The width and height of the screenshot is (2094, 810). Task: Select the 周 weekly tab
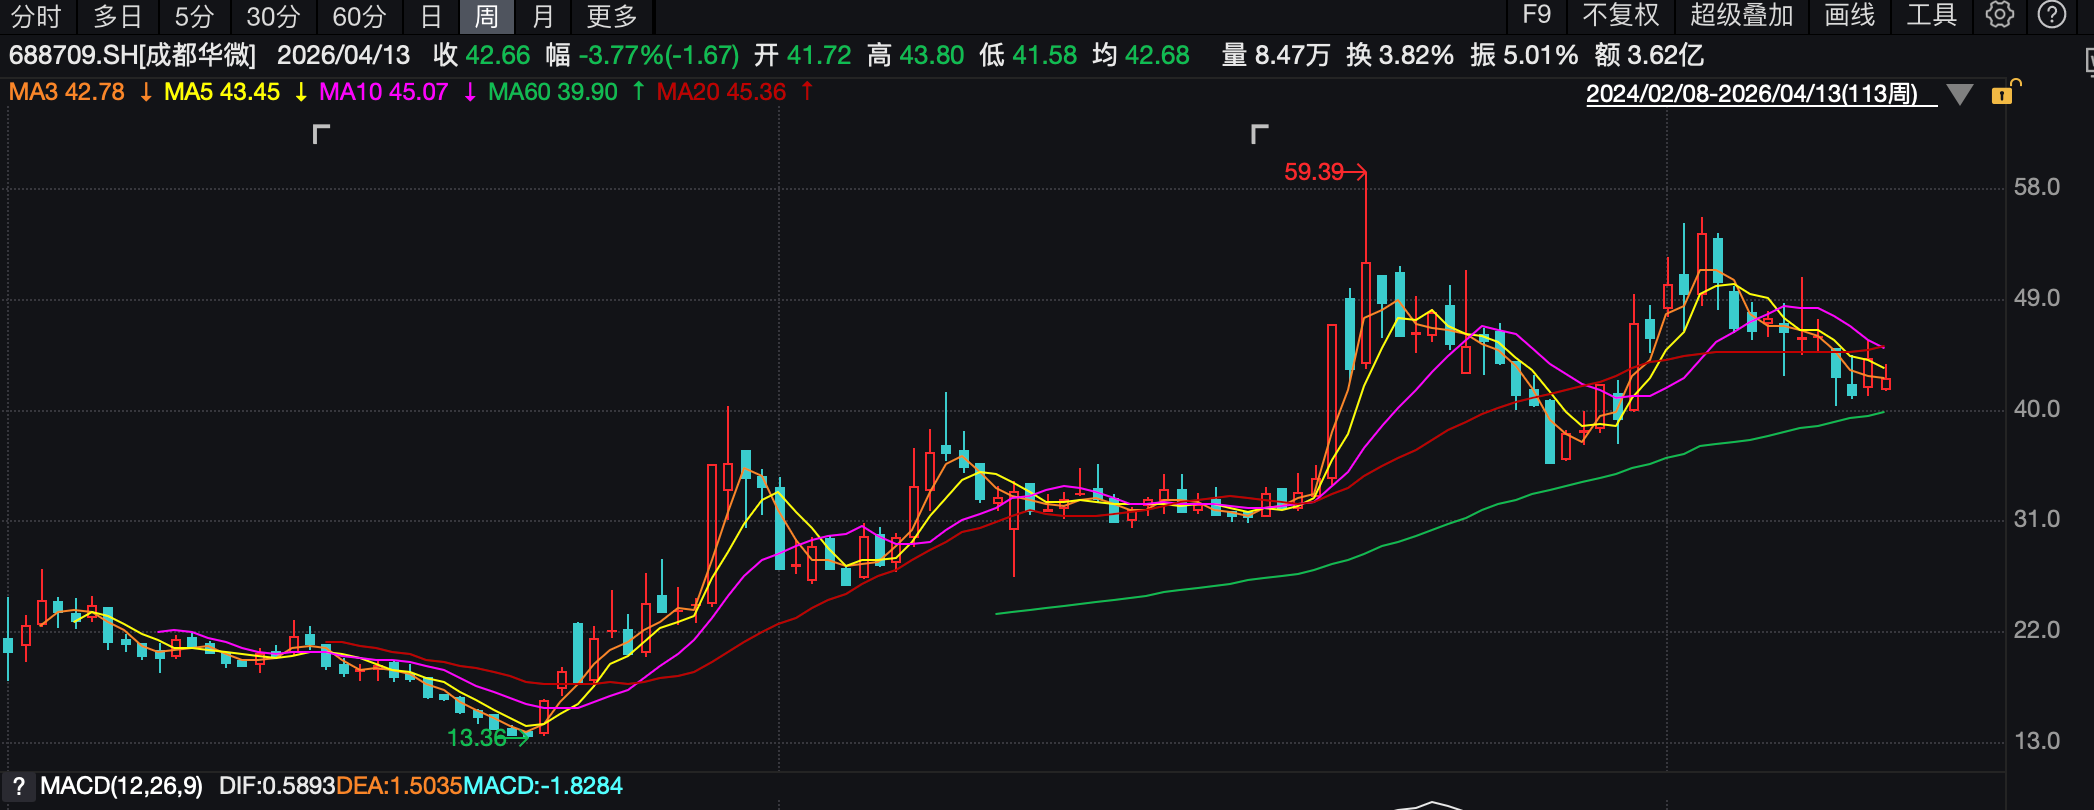pos(486,16)
